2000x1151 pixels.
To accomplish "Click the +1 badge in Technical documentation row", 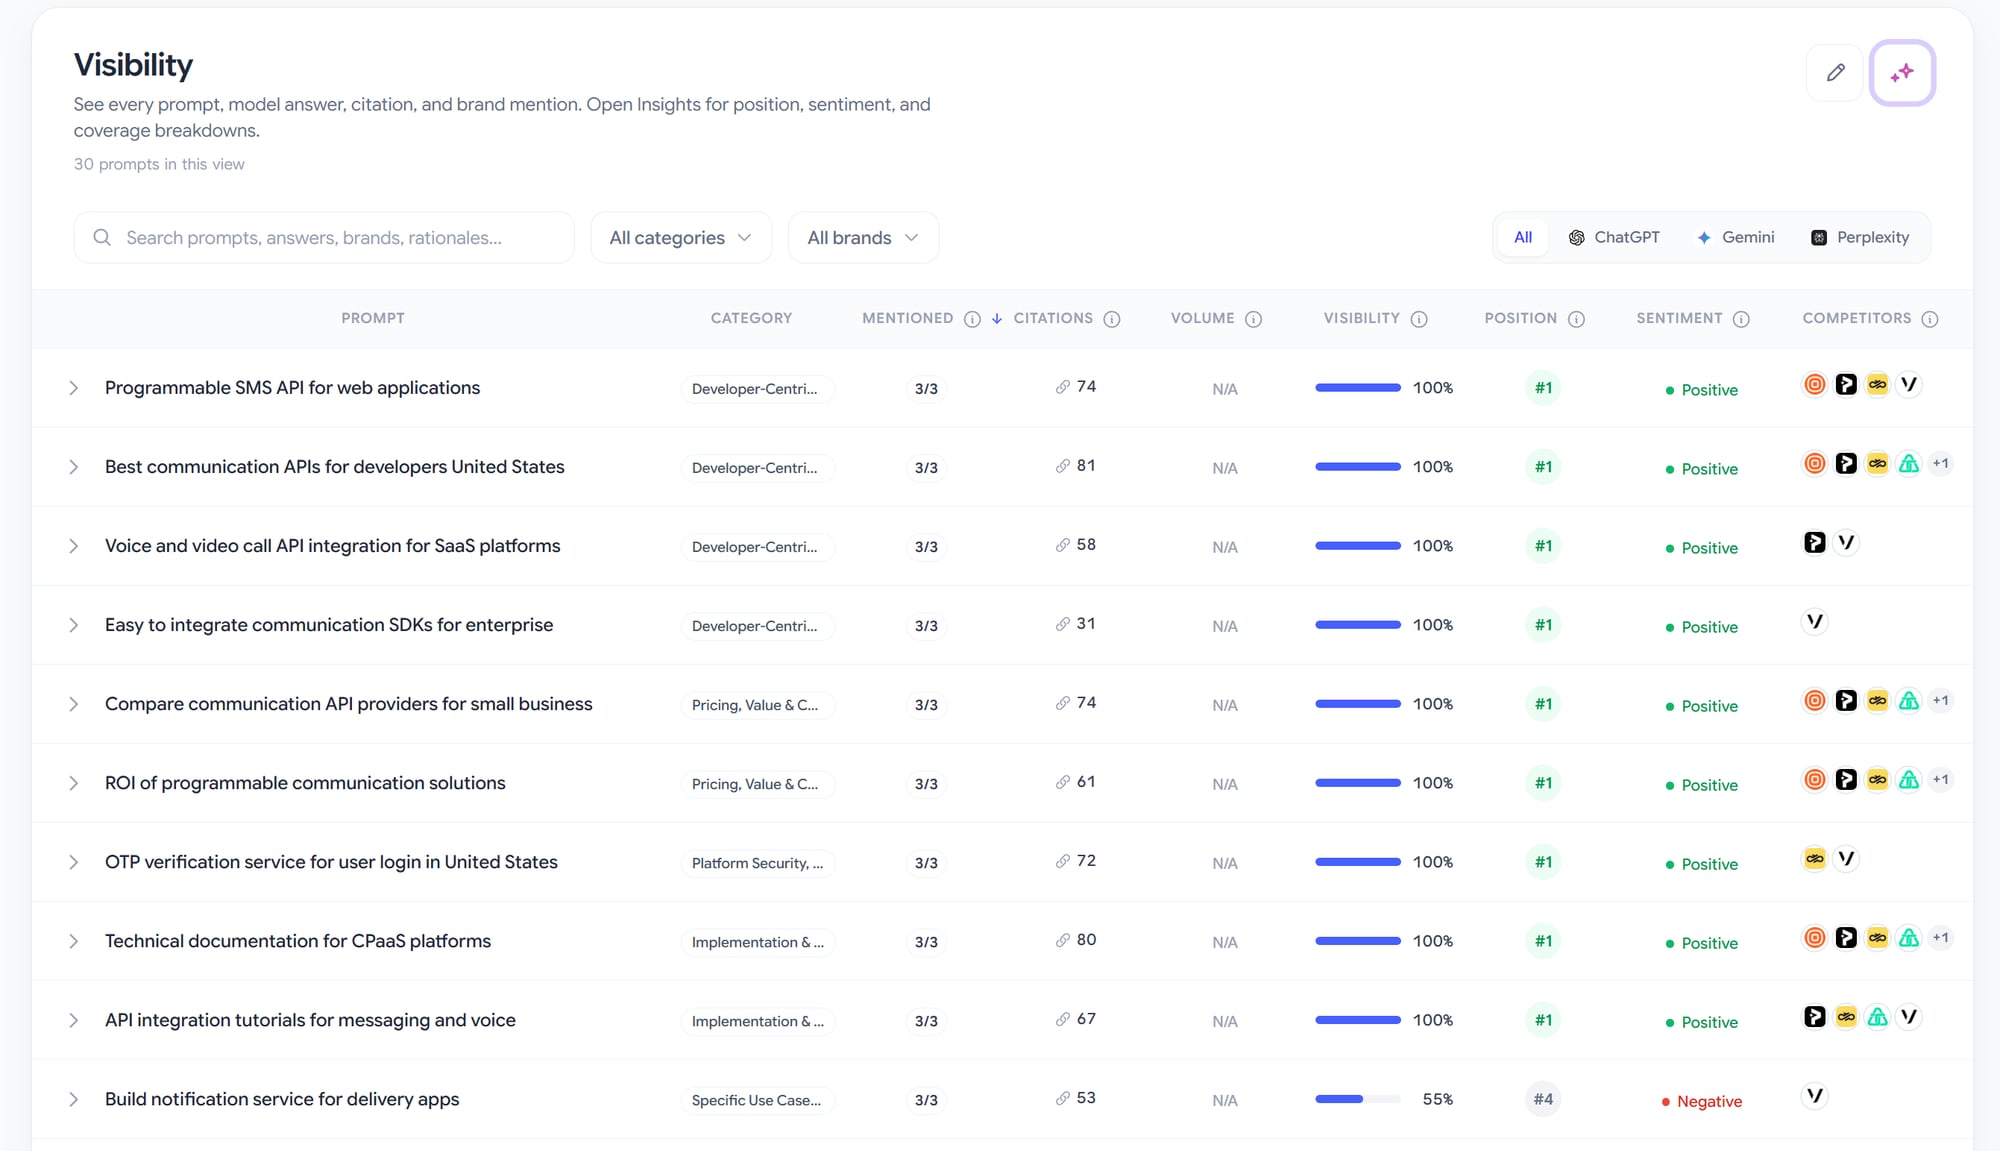I will pyautogui.click(x=1941, y=937).
